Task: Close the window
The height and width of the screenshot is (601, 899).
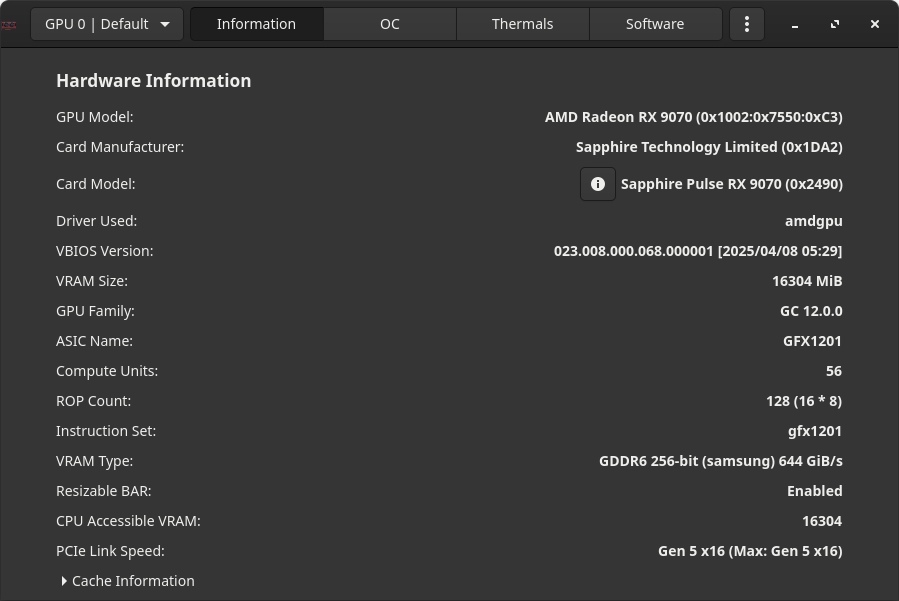Action: tap(874, 24)
